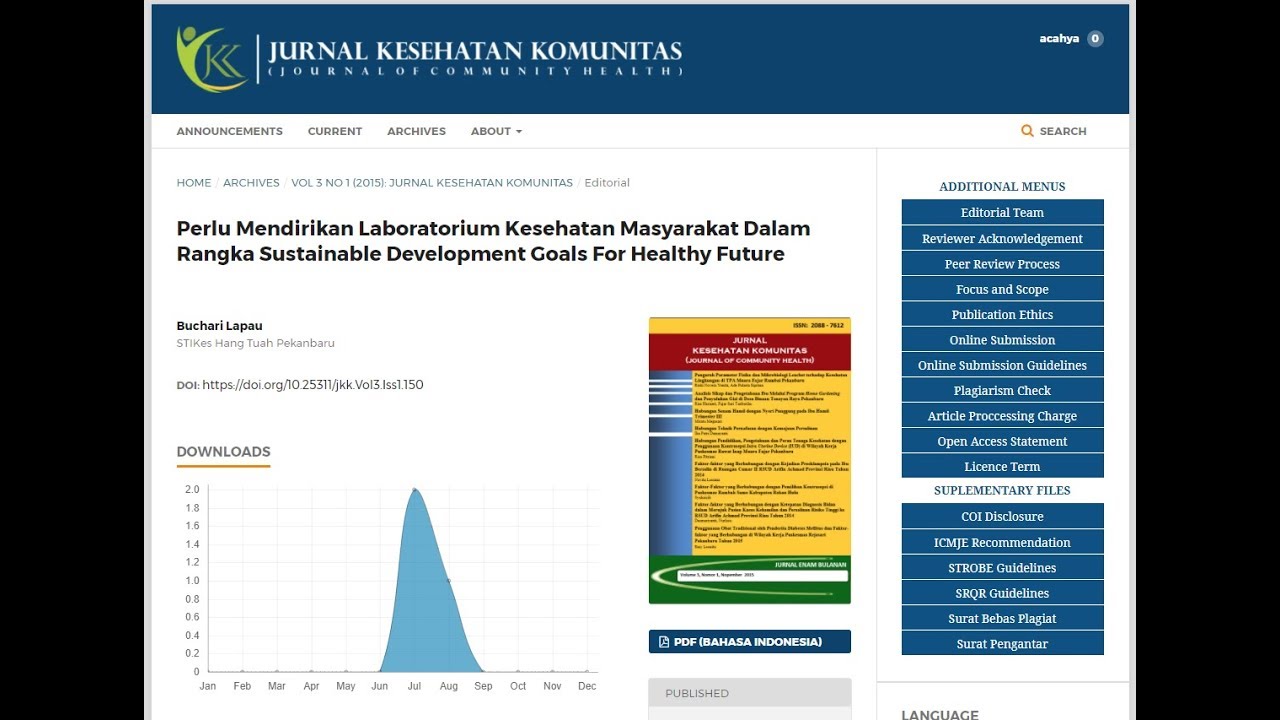Click the JKK journal logo
Screen dimensions: 1280x720
211,59
